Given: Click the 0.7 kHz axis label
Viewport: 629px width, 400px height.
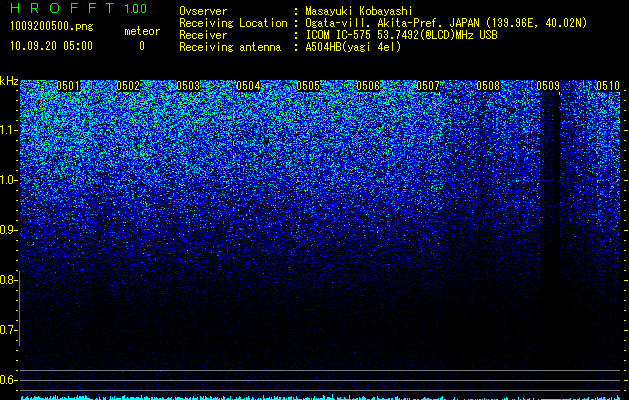Looking at the screenshot, I should click(8, 330).
